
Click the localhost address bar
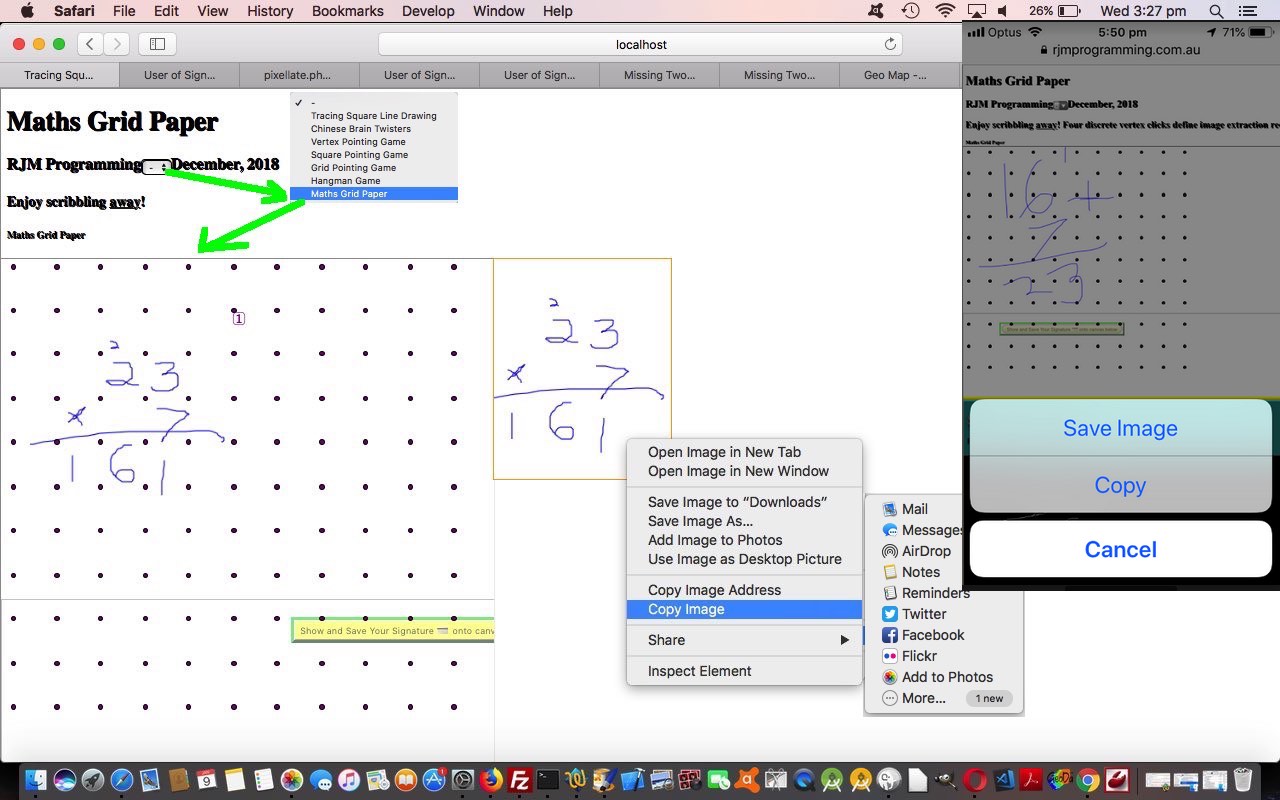coord(640,44)
